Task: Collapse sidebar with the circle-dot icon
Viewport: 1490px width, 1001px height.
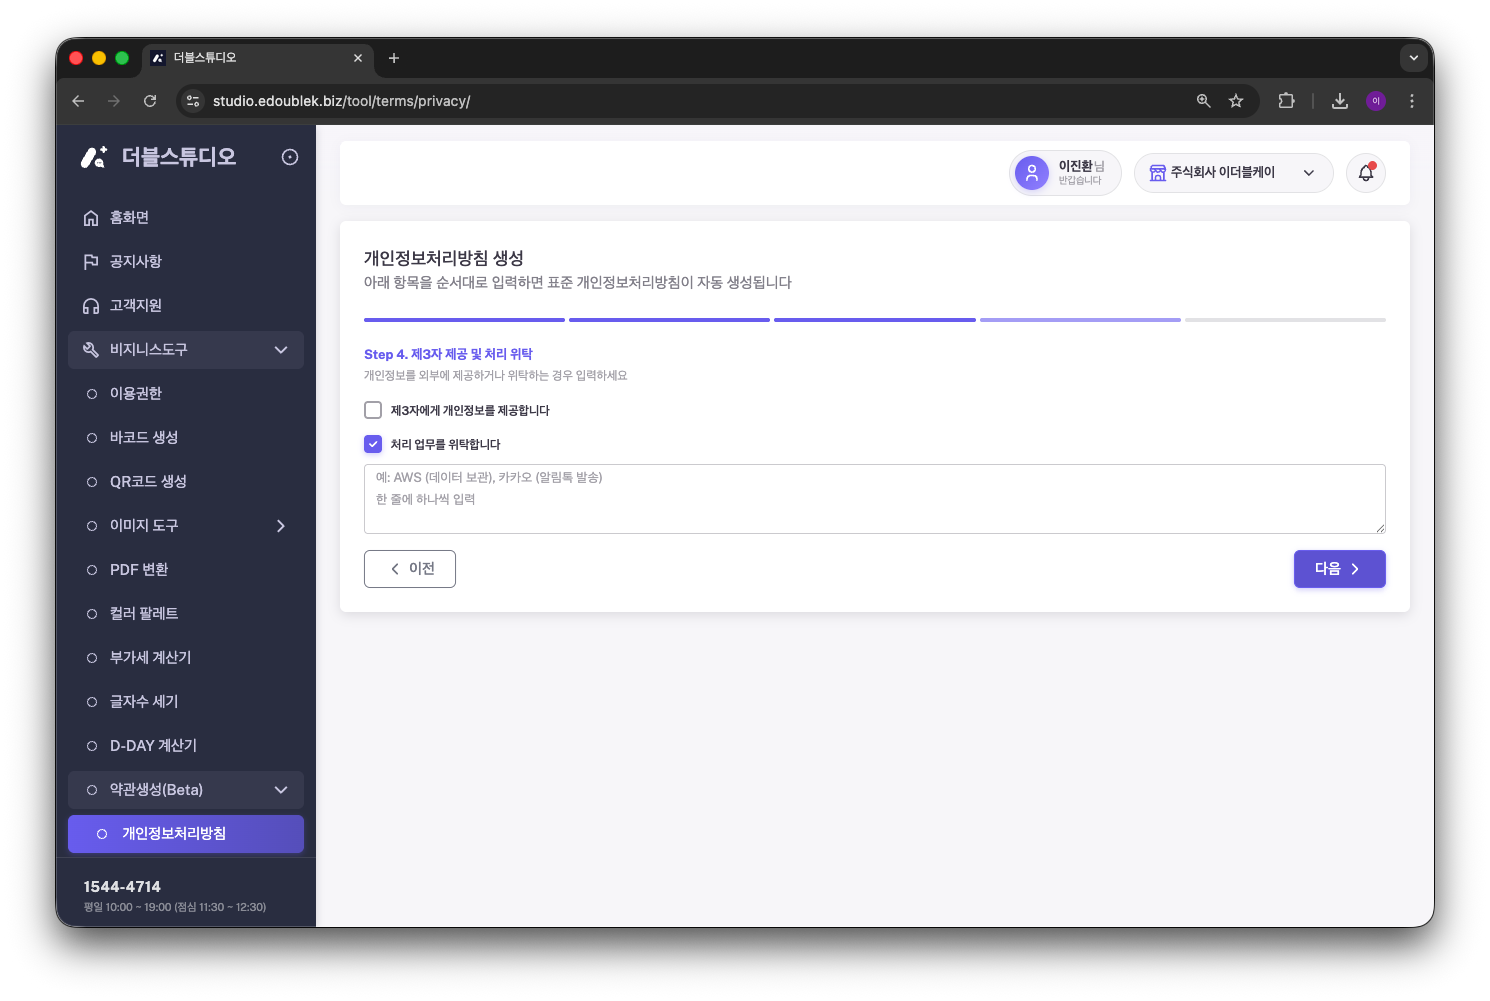Action: (x=290, y=157)
